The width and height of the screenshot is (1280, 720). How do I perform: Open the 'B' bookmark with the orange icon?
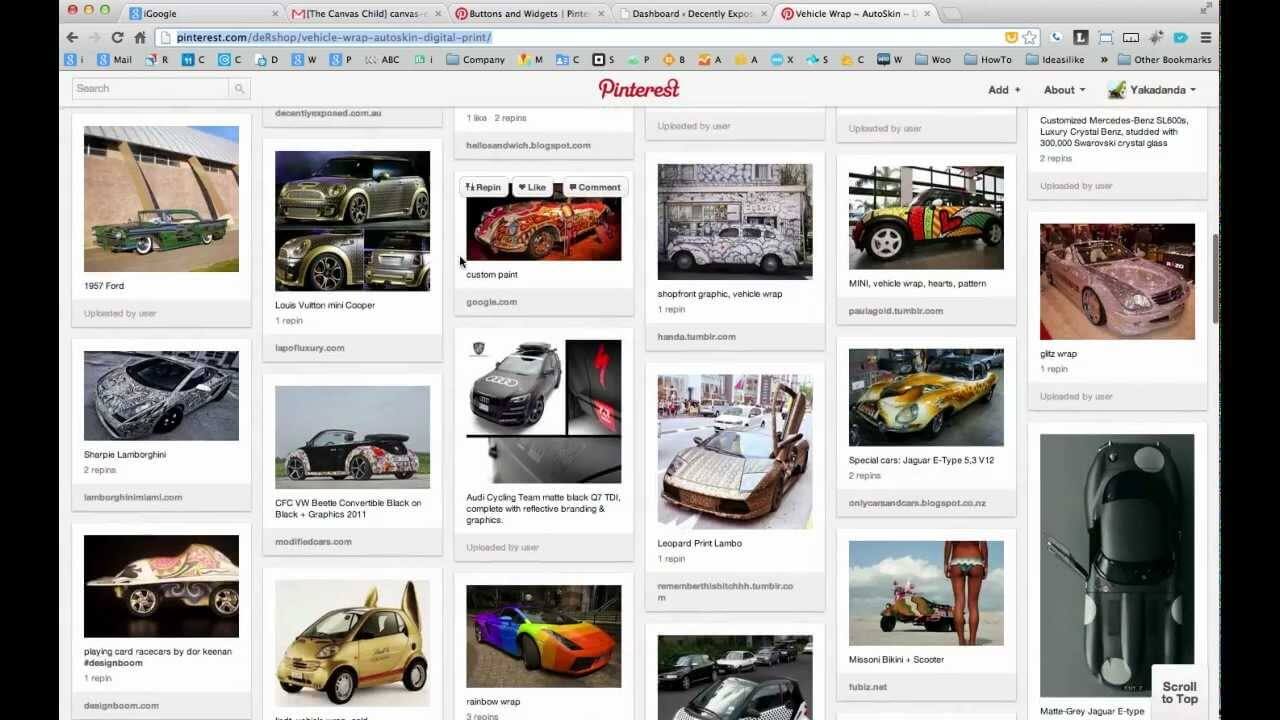(674, 60)
